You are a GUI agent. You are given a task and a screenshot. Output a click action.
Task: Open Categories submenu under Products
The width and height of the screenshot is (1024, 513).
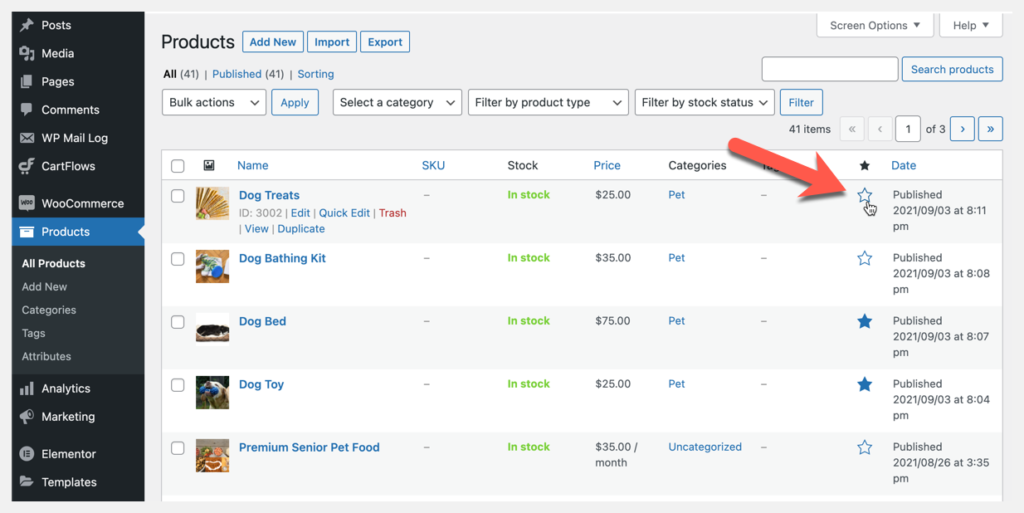pos(49,310)
